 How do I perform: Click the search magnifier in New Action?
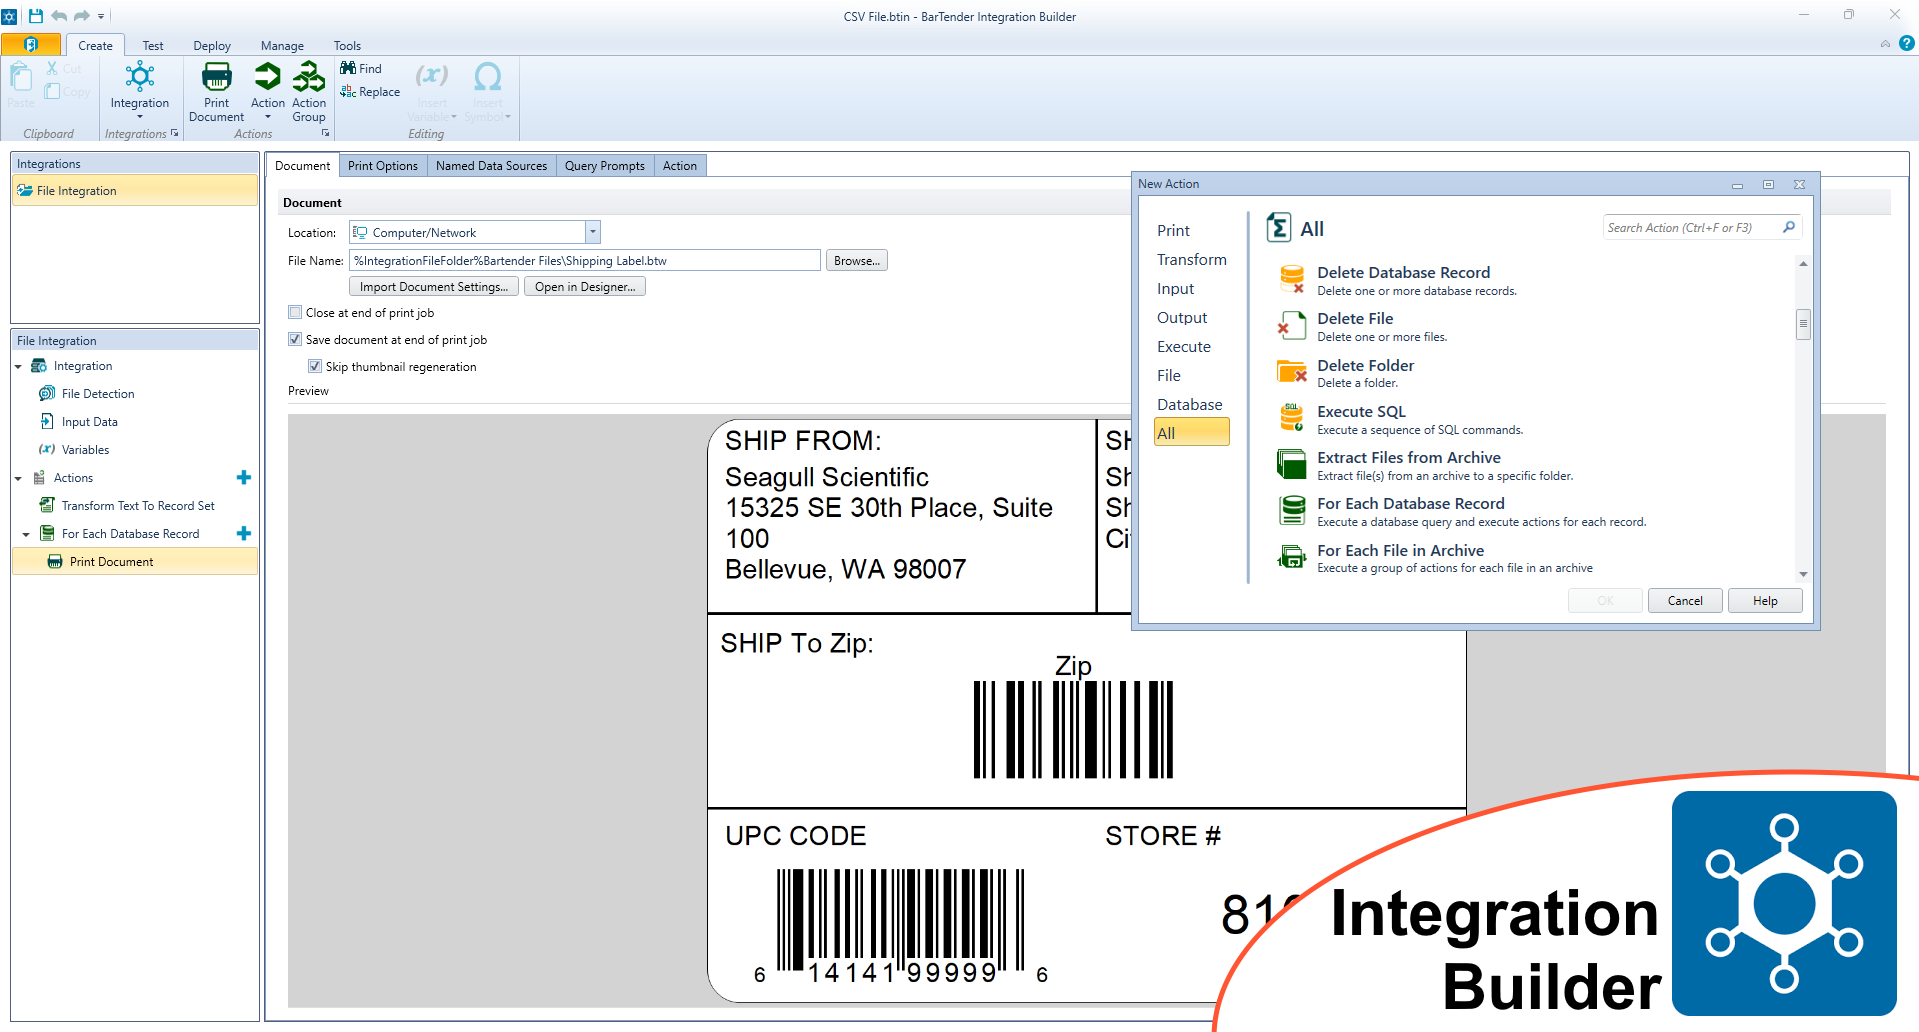(x=1789, y=227)
